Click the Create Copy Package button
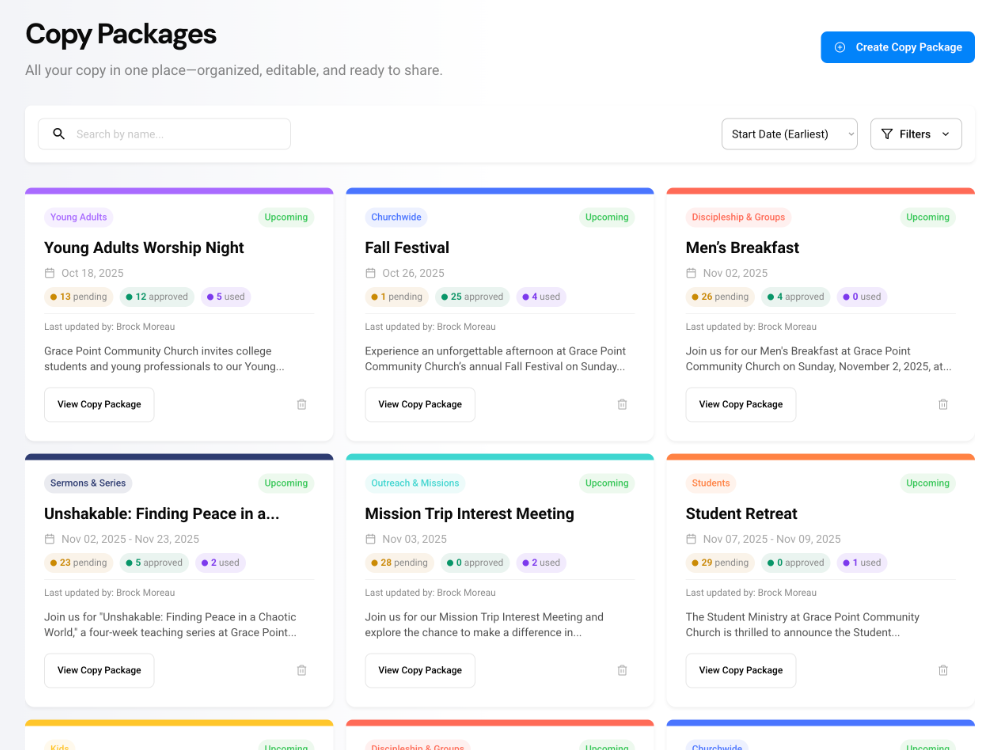 pyautogui.click(x=897, y=47)
